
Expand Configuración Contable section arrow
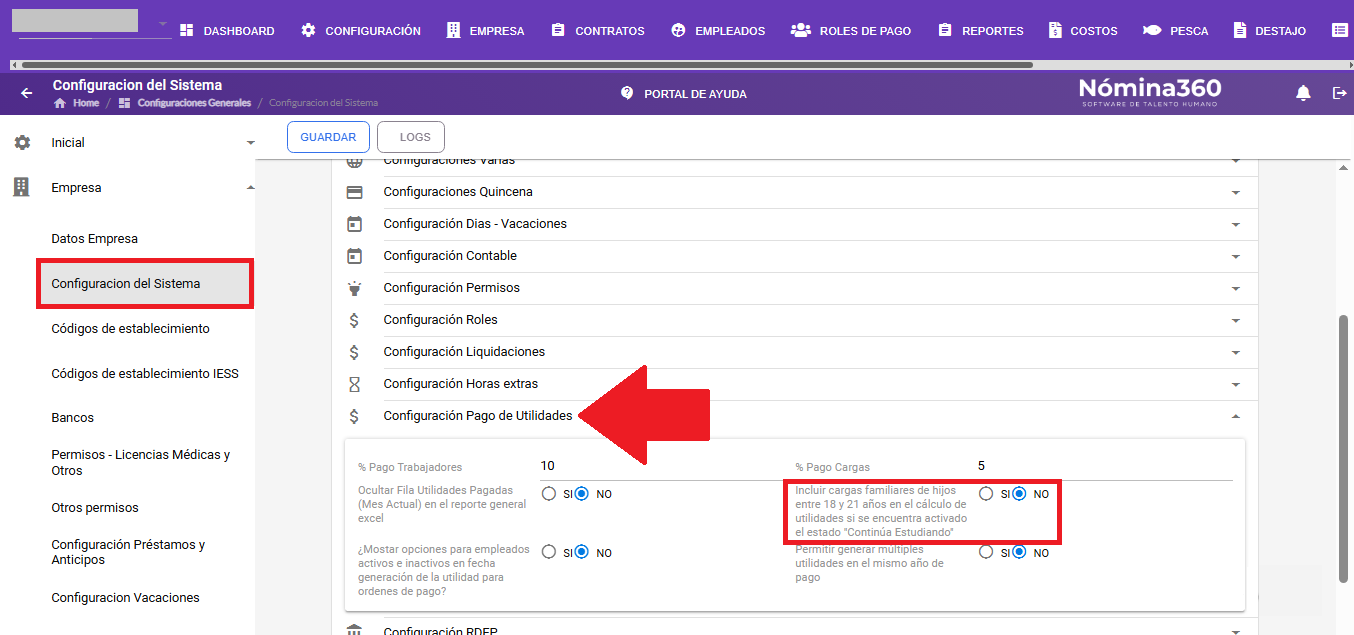pos(1236,257)
